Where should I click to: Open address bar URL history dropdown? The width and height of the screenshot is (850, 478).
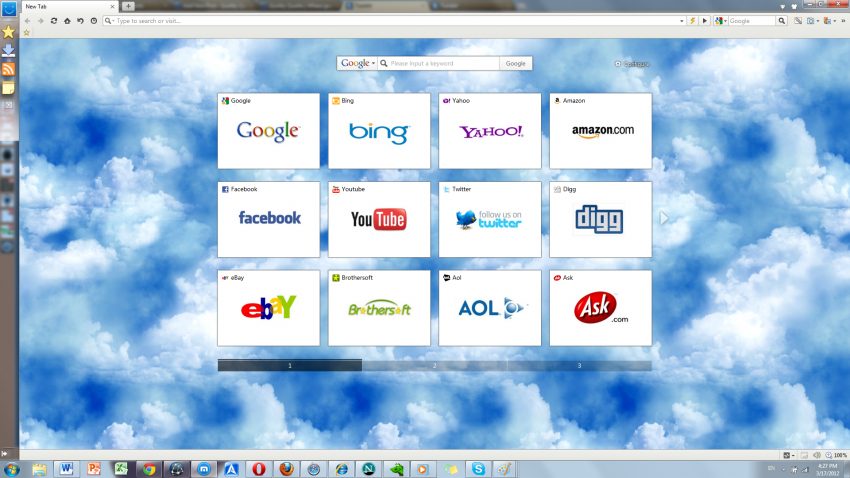point(681,21)
